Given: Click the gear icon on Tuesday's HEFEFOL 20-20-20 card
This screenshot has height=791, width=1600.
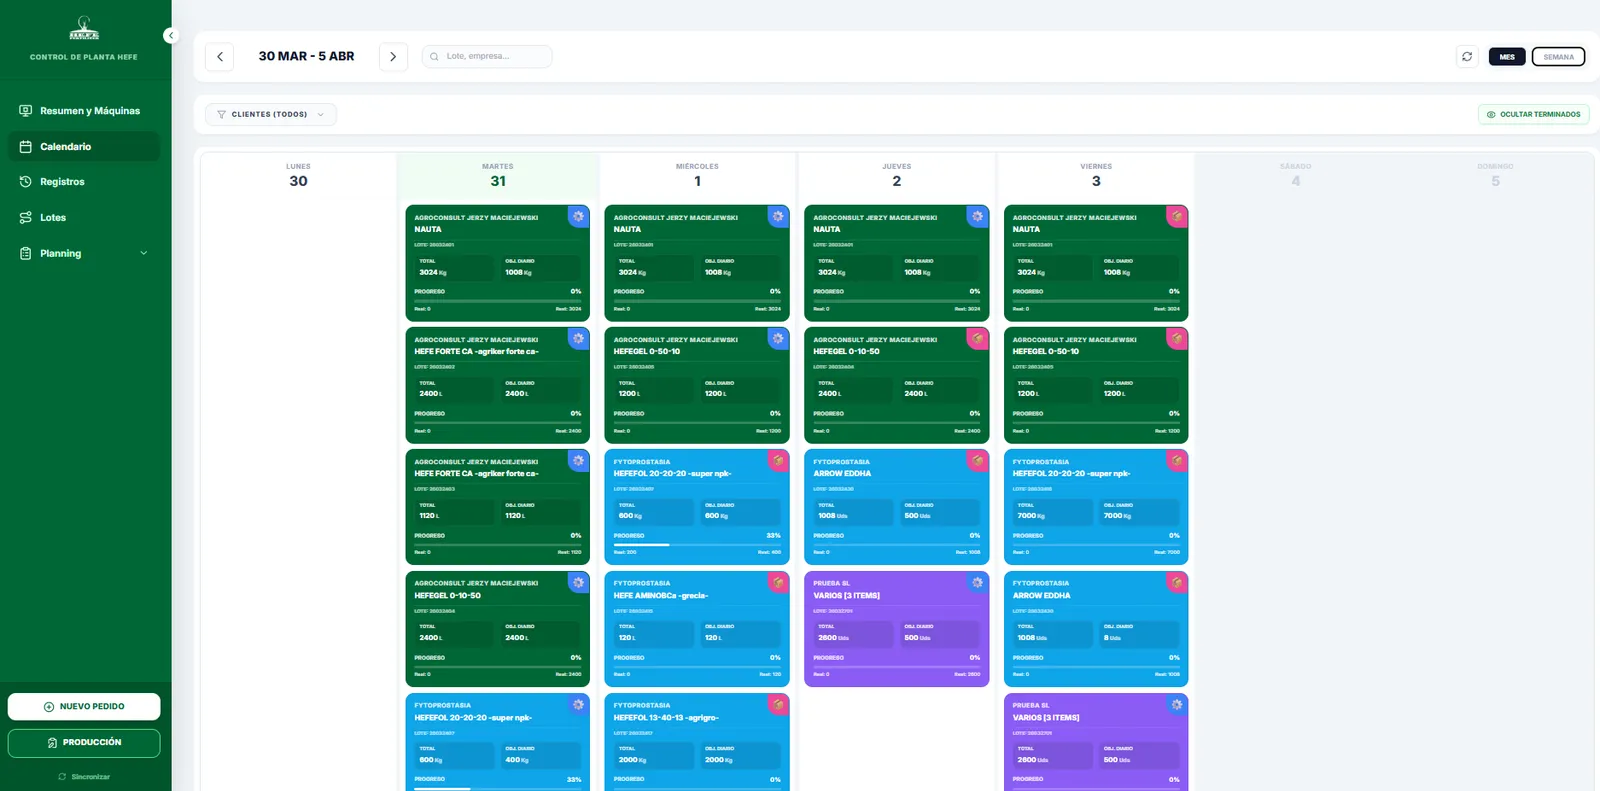Looking at the screenshot, I should point(578,704).
